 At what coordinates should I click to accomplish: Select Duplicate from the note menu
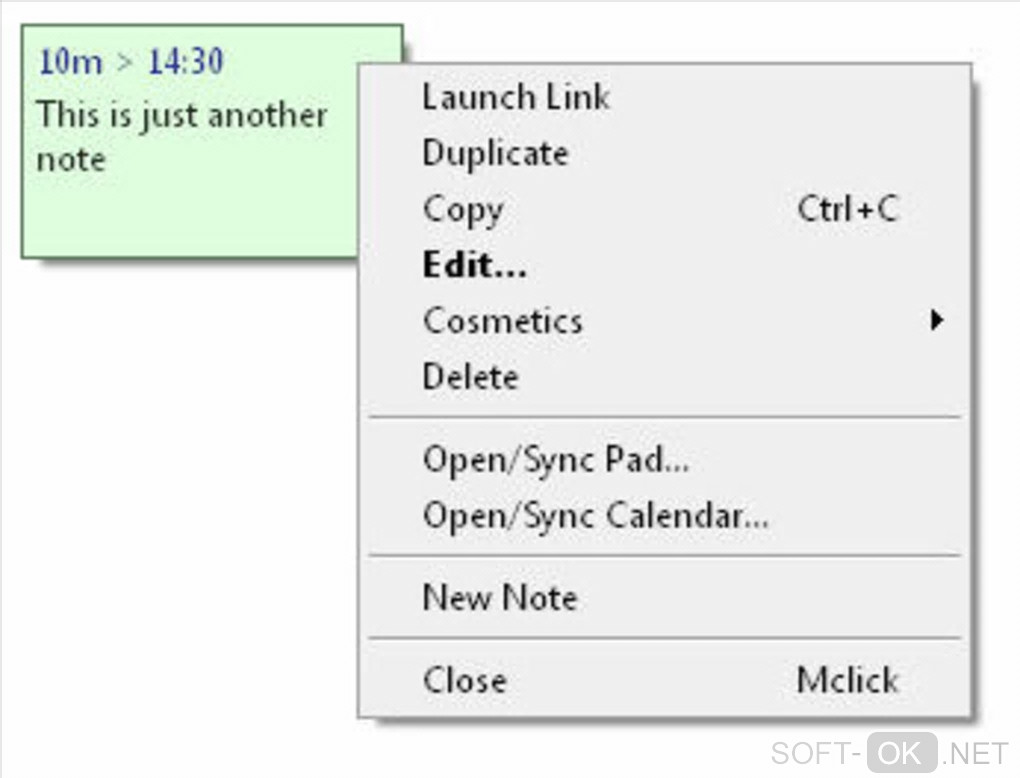495,153
